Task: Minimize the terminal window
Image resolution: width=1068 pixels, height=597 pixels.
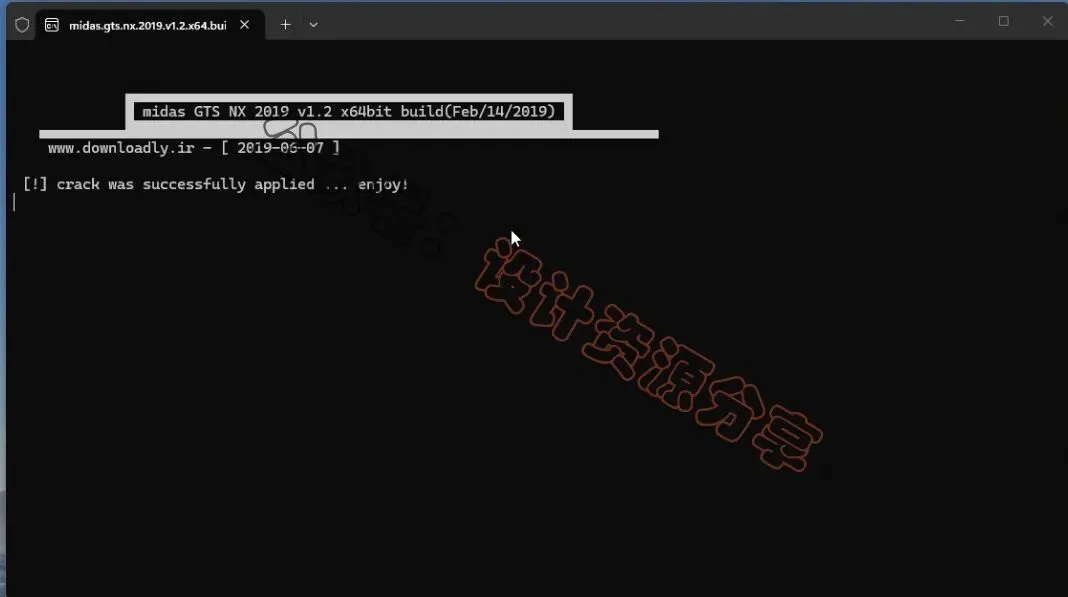Action: (x=960, y=21)
